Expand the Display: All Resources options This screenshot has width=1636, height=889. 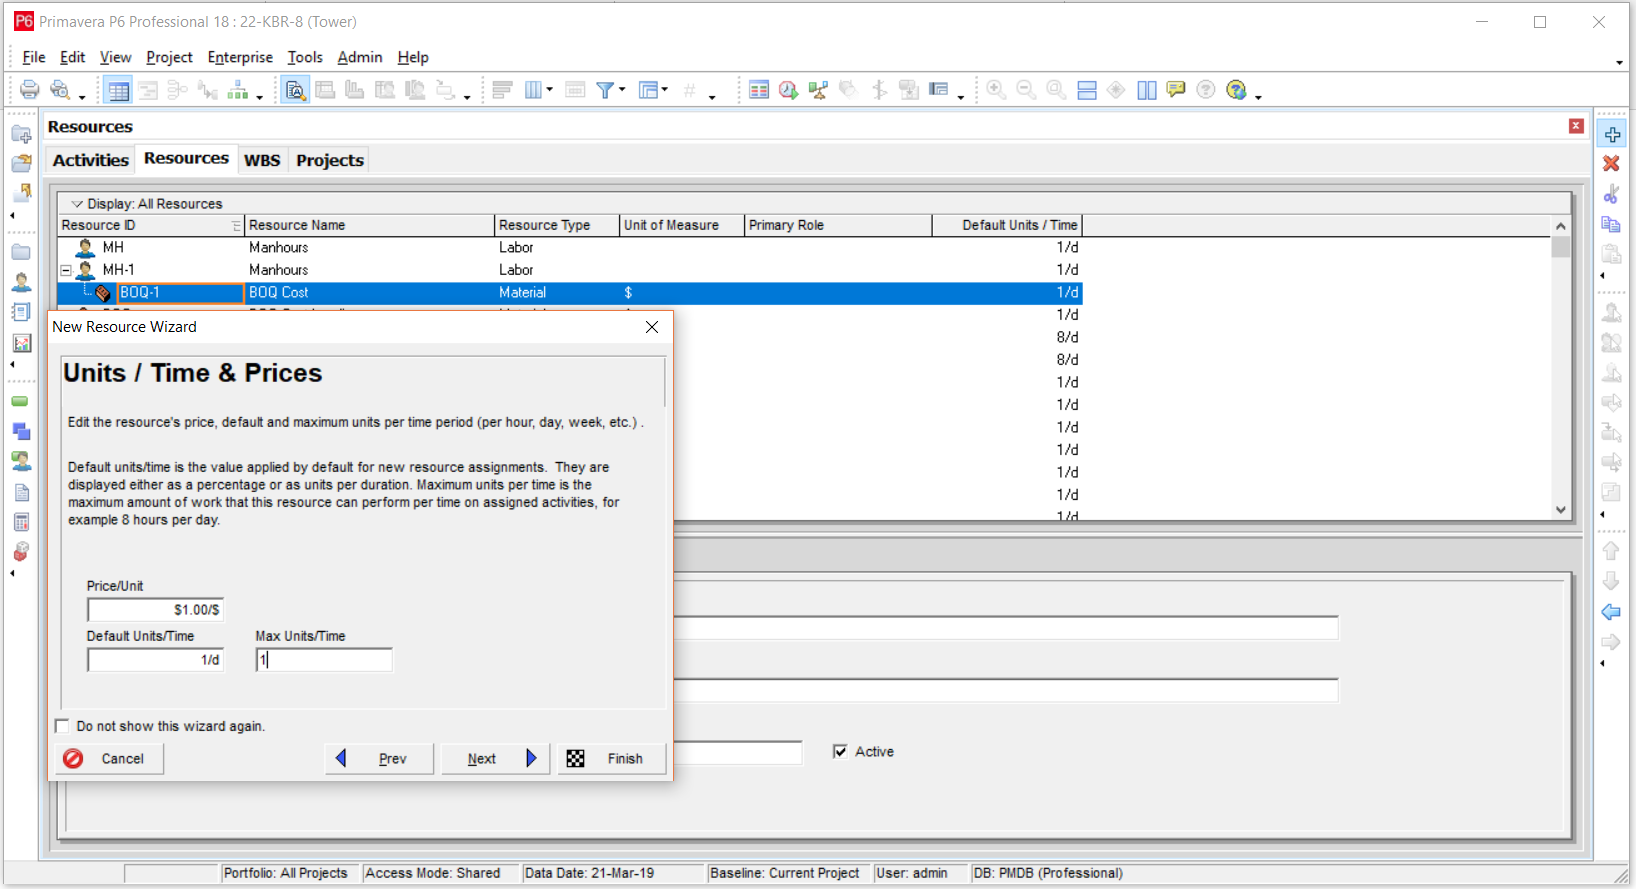(x=76, y=204)
